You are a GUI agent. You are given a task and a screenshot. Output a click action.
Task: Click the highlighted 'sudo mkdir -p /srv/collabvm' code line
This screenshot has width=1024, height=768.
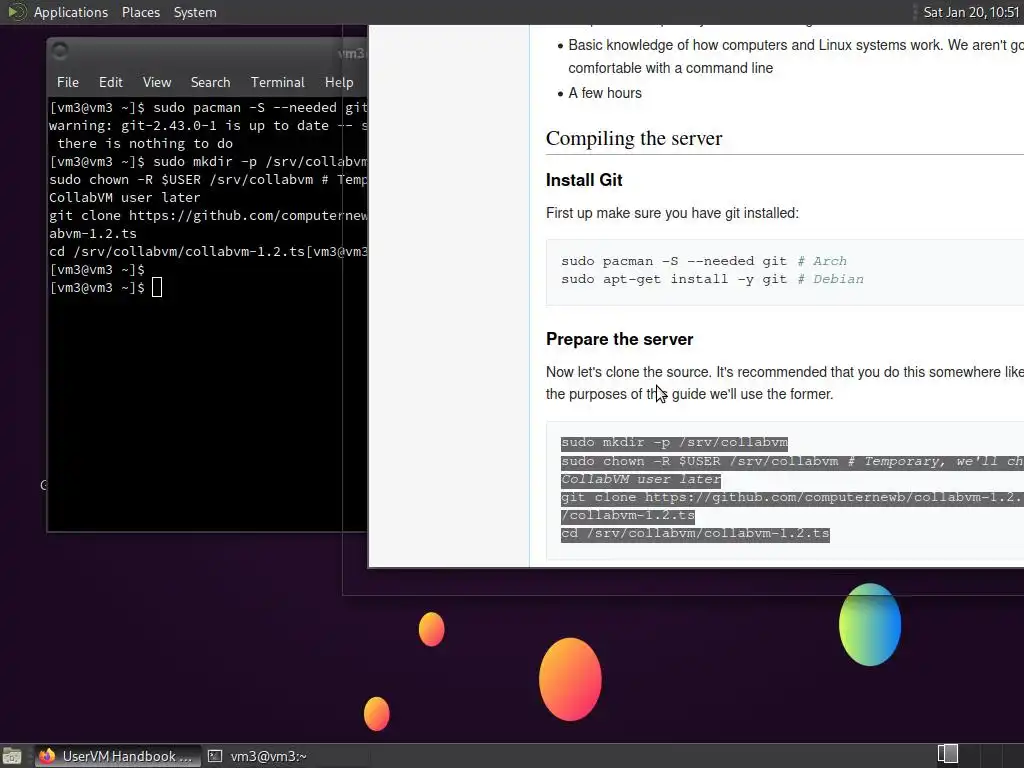point(674,443)
